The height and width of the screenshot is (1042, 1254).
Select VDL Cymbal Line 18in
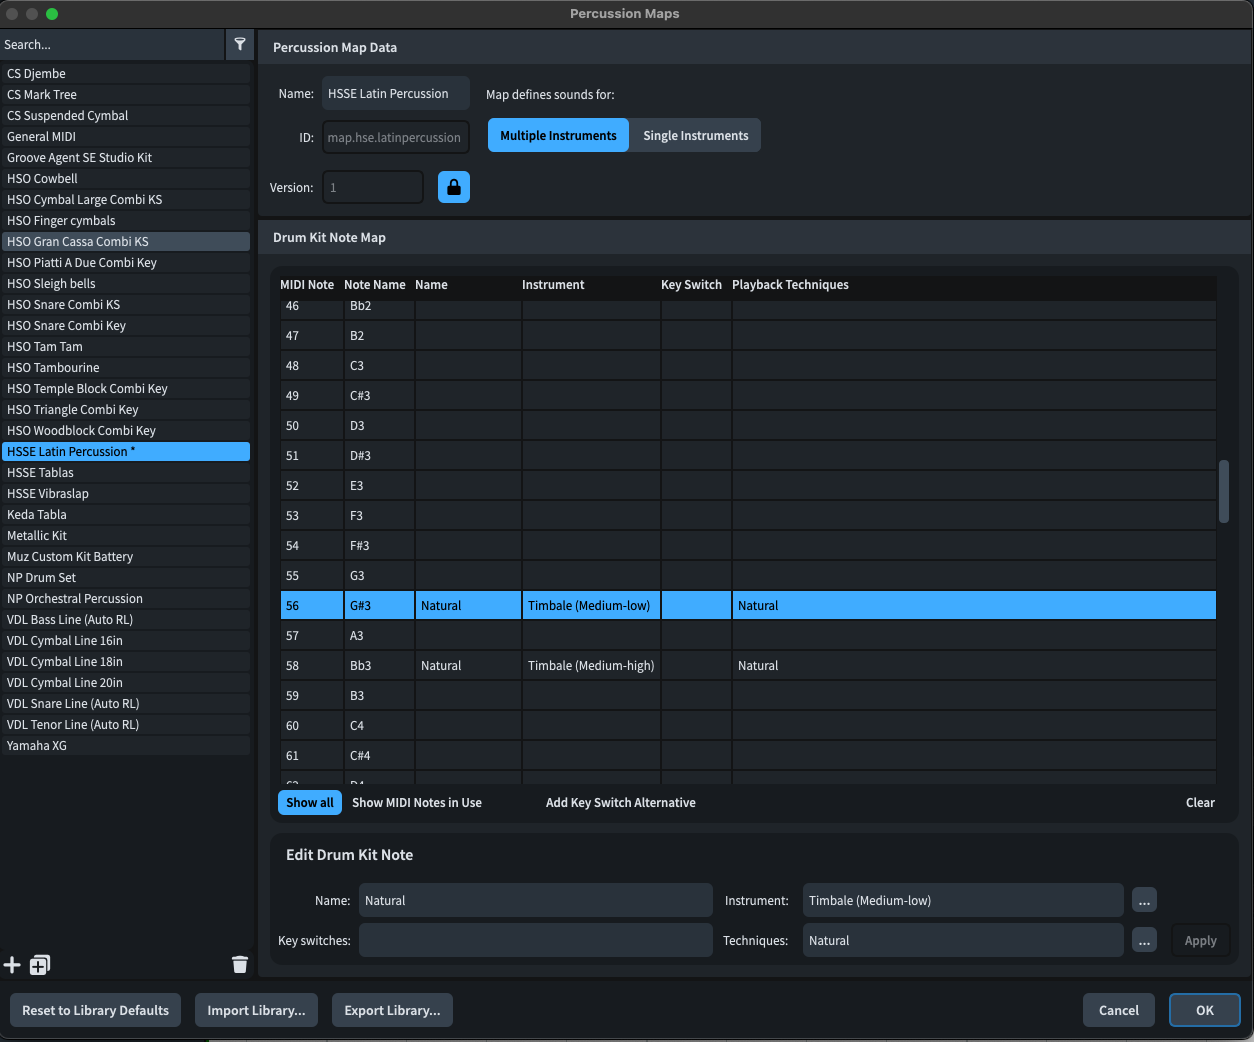point(125,661)
